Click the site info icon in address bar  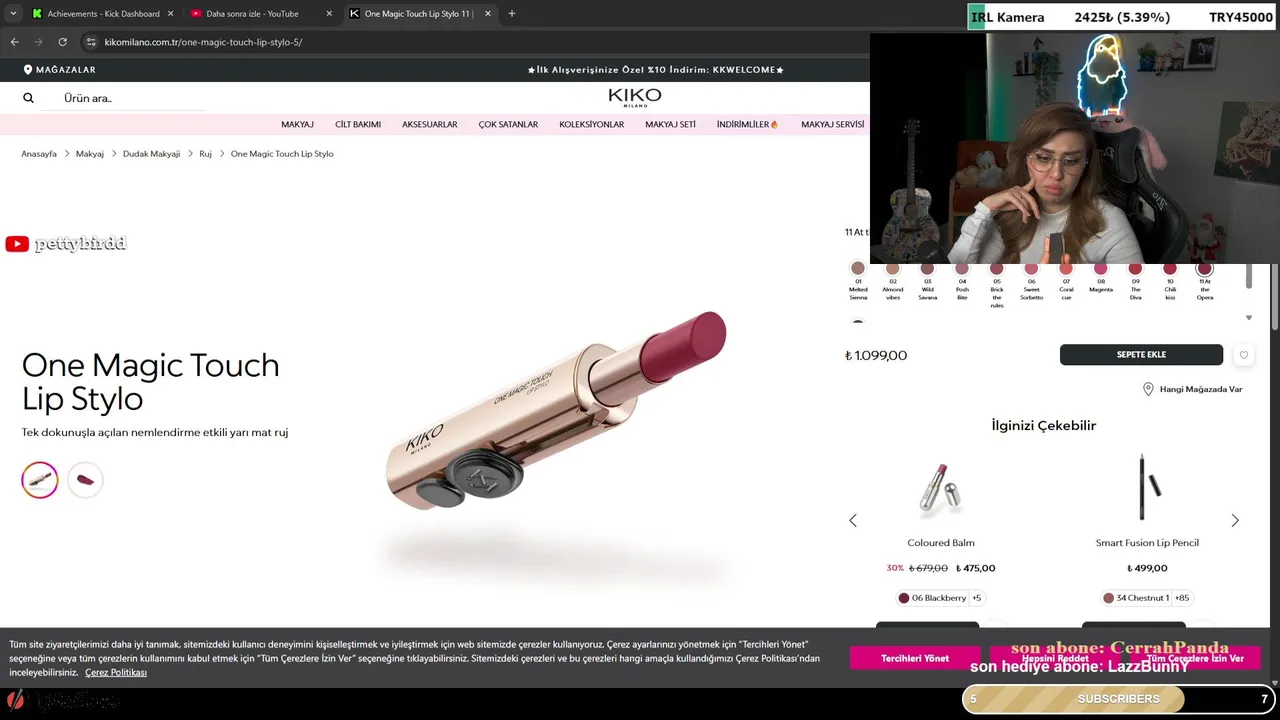(x=90, y=42)
